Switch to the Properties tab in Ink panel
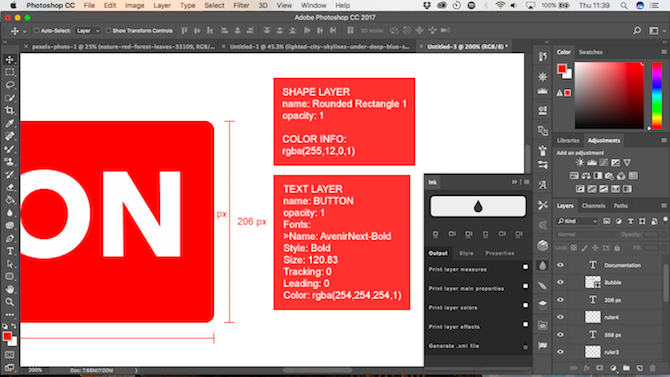Viewport: 670px width, 377px height. [500, 253]
